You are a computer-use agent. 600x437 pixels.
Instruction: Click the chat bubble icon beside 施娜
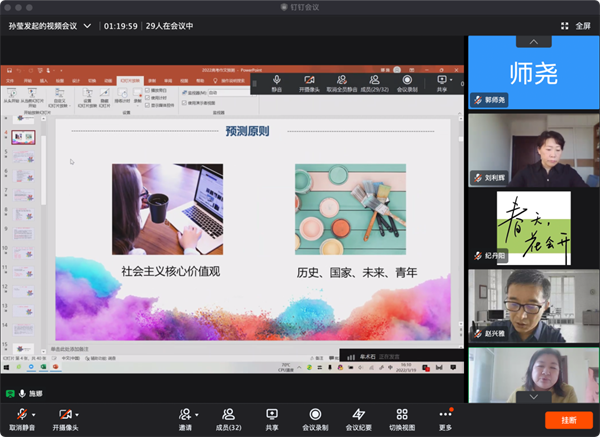(10, 393)
